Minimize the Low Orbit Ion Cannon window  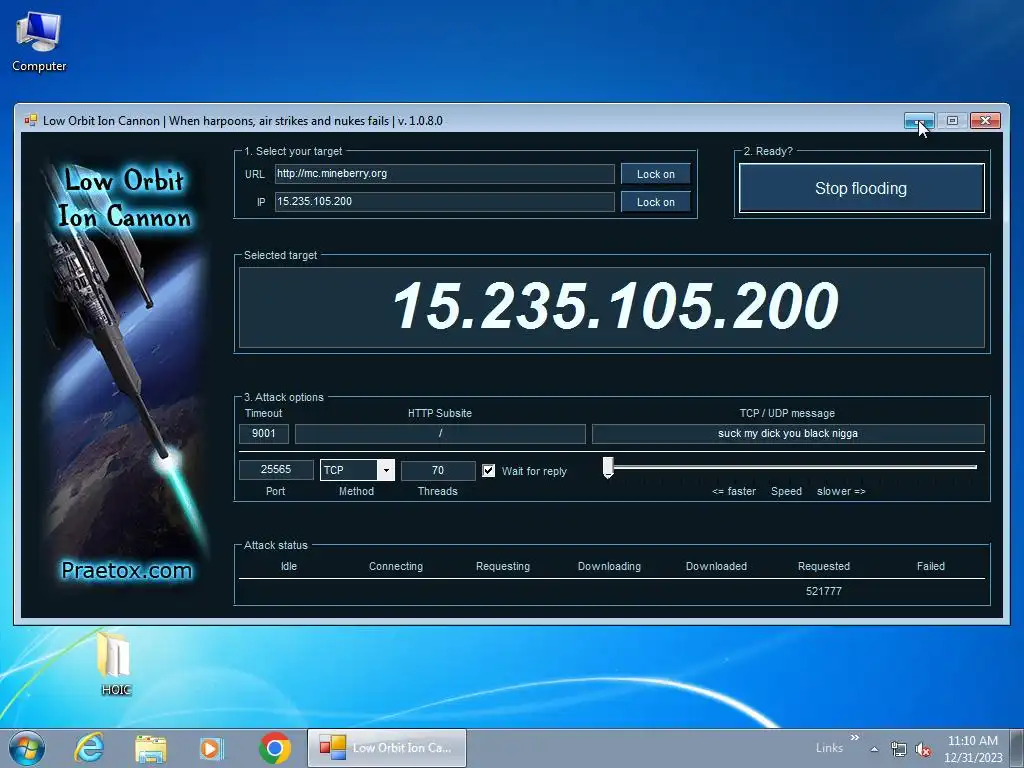[x=920, y=120]
